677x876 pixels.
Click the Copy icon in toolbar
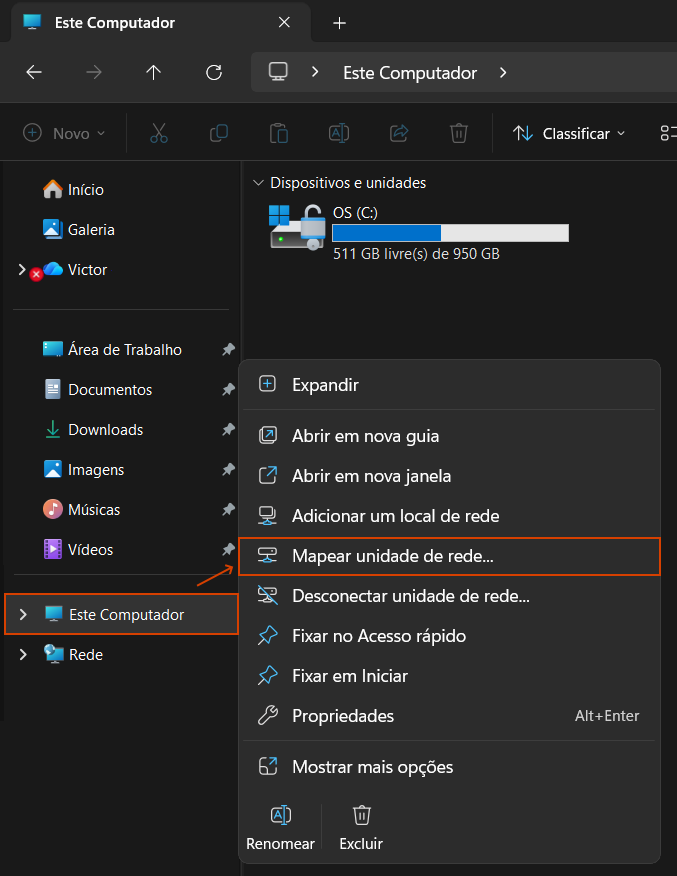(x=219, y=133)
